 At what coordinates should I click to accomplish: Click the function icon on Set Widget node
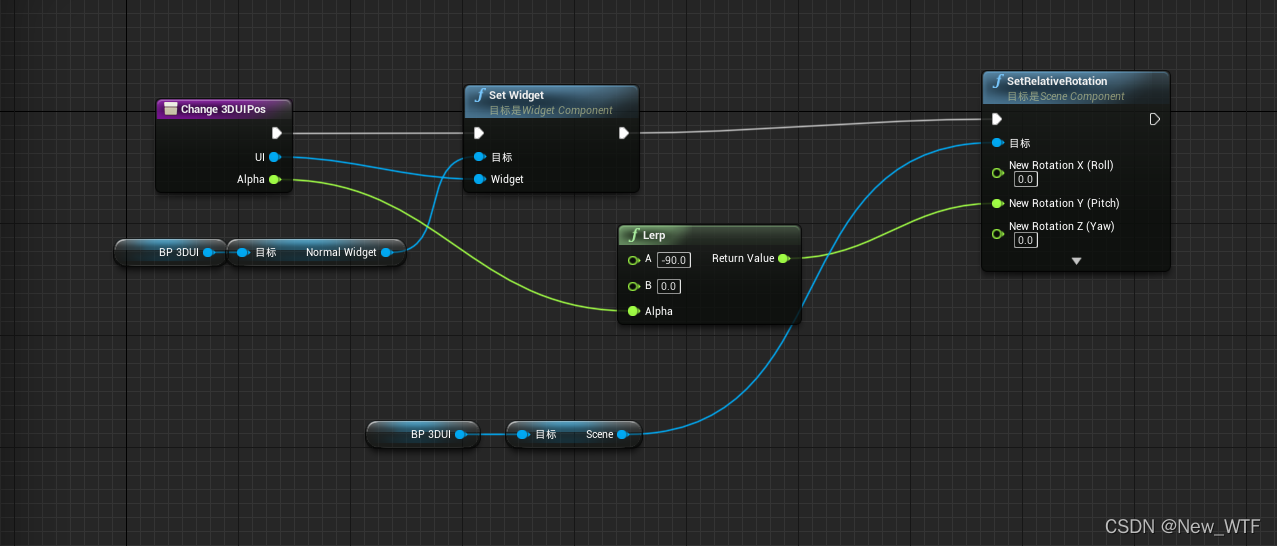pos(481,95)
